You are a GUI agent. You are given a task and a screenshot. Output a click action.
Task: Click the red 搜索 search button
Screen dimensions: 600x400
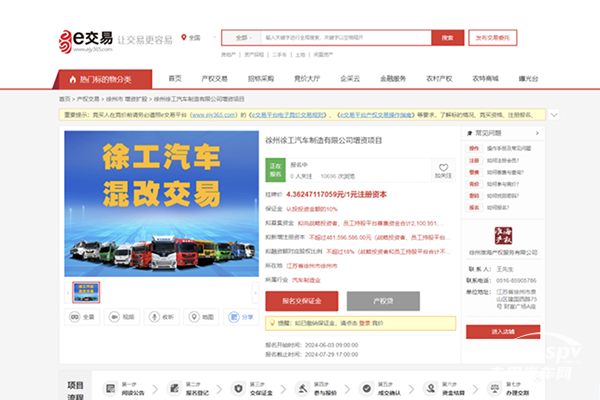point(446,37)
